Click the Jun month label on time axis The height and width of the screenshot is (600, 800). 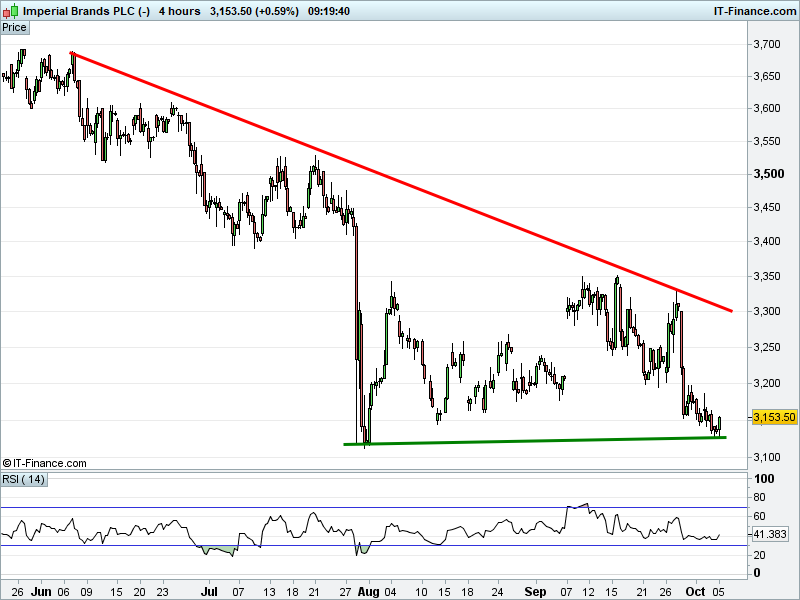click(x=41, y=592)
